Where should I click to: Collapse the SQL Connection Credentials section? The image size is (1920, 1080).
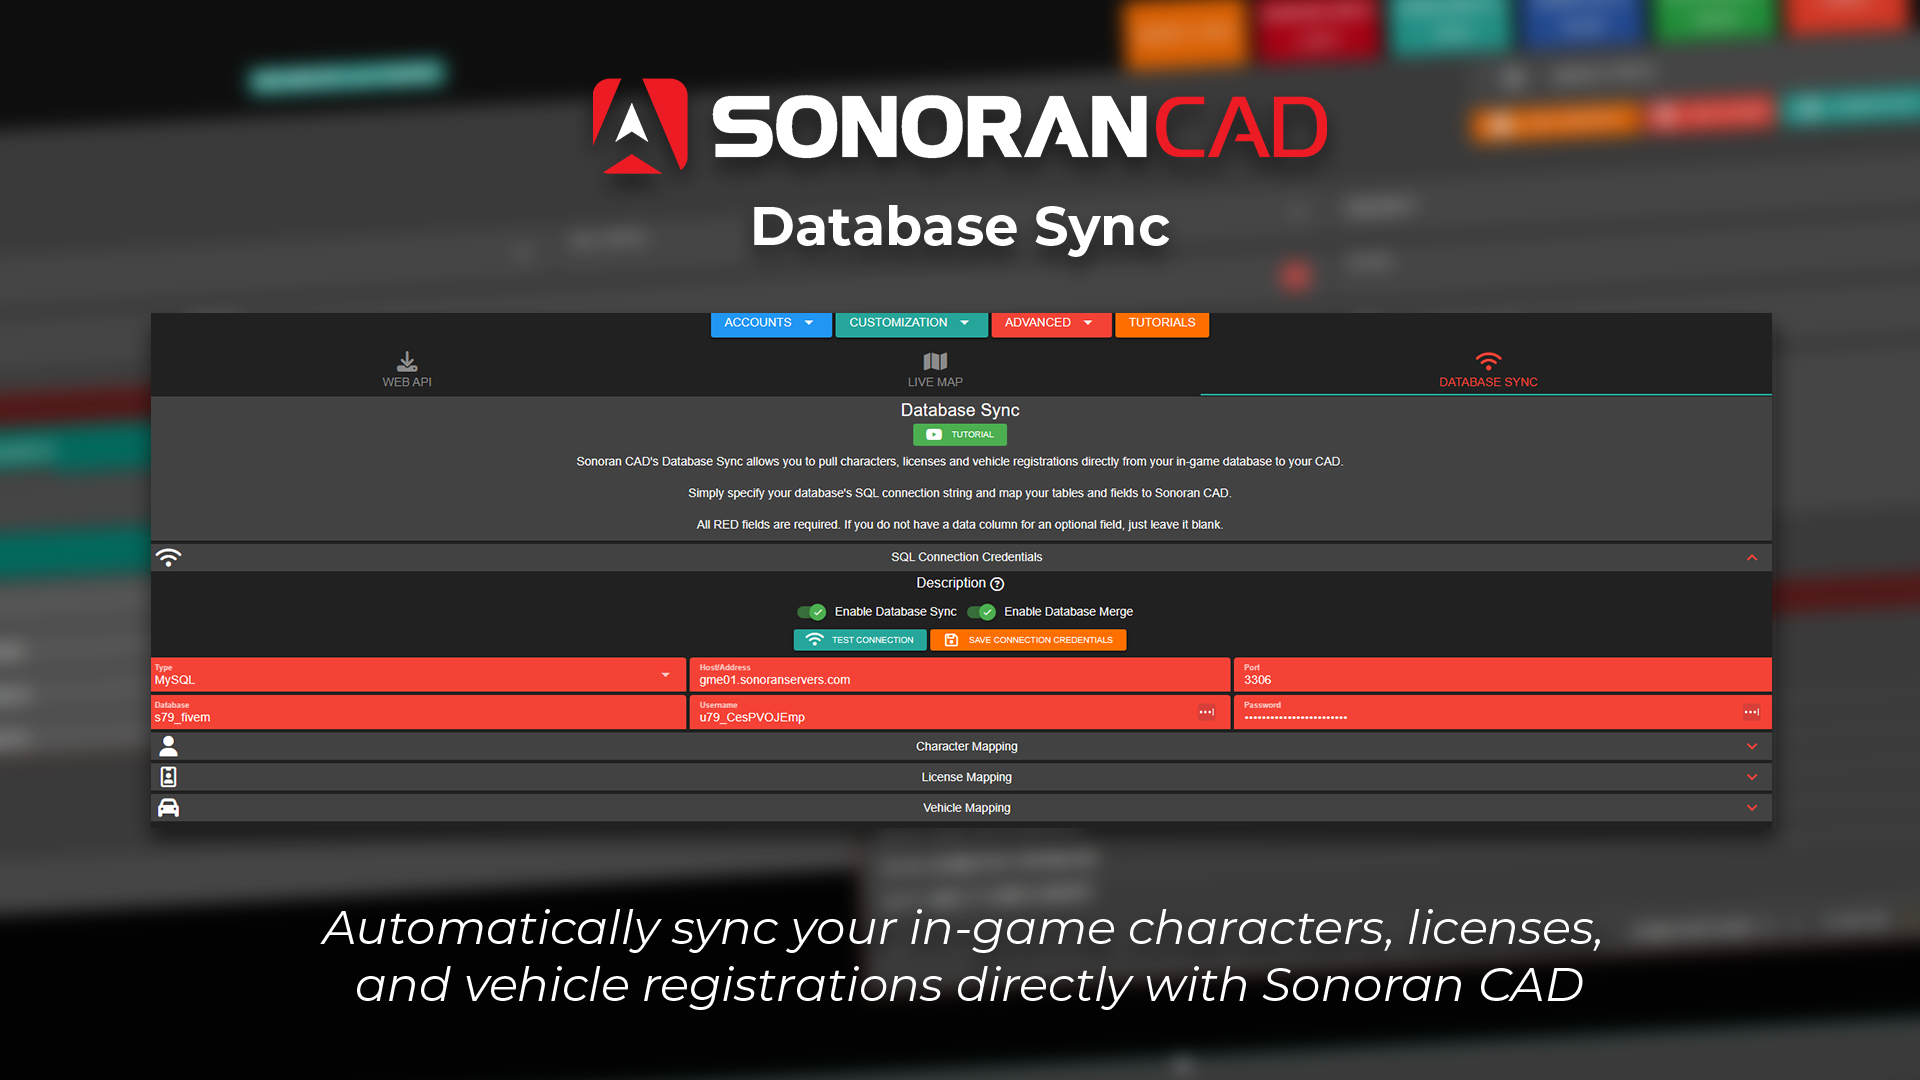click(x=1752, y=558)
